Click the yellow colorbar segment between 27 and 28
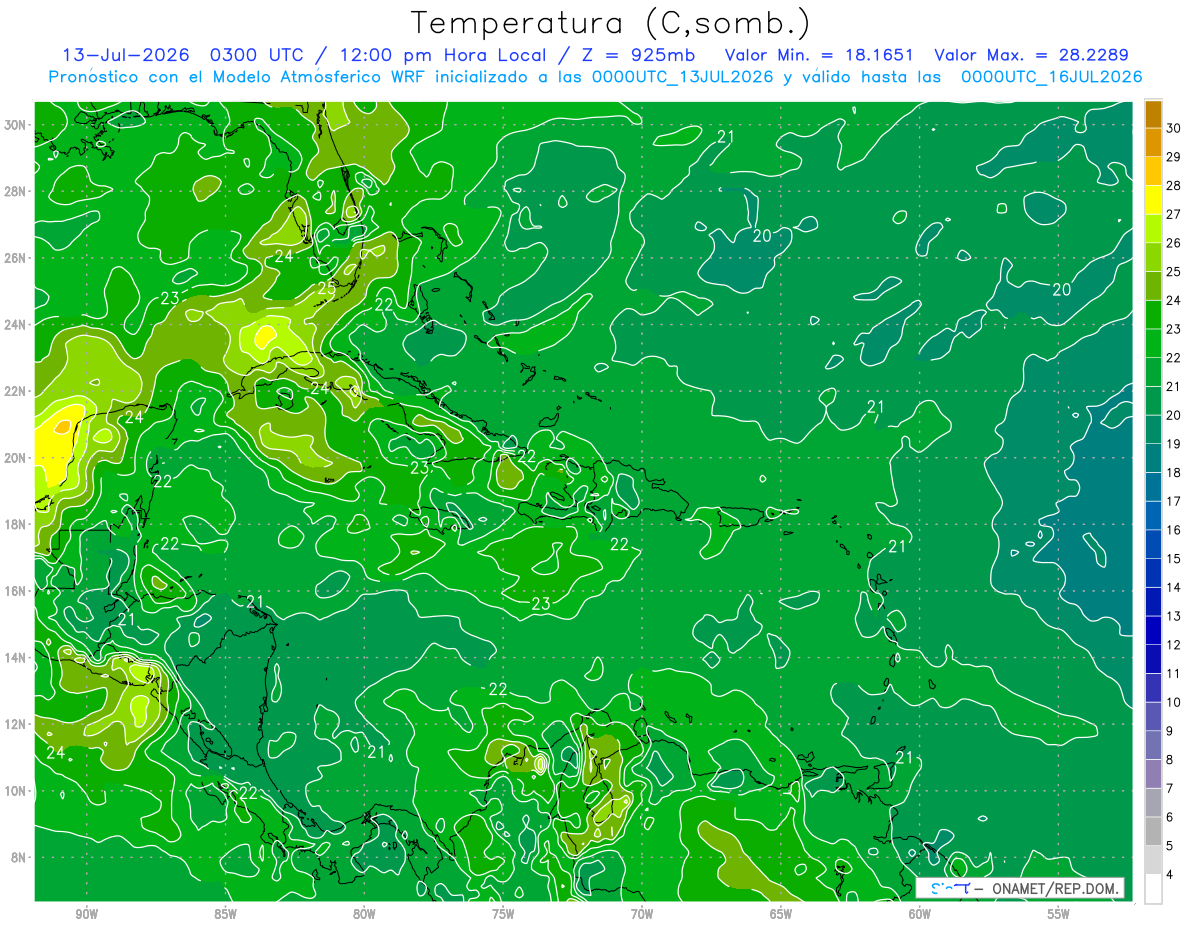The width and height of the screenshot is (1200, 927). point(1153,200)
